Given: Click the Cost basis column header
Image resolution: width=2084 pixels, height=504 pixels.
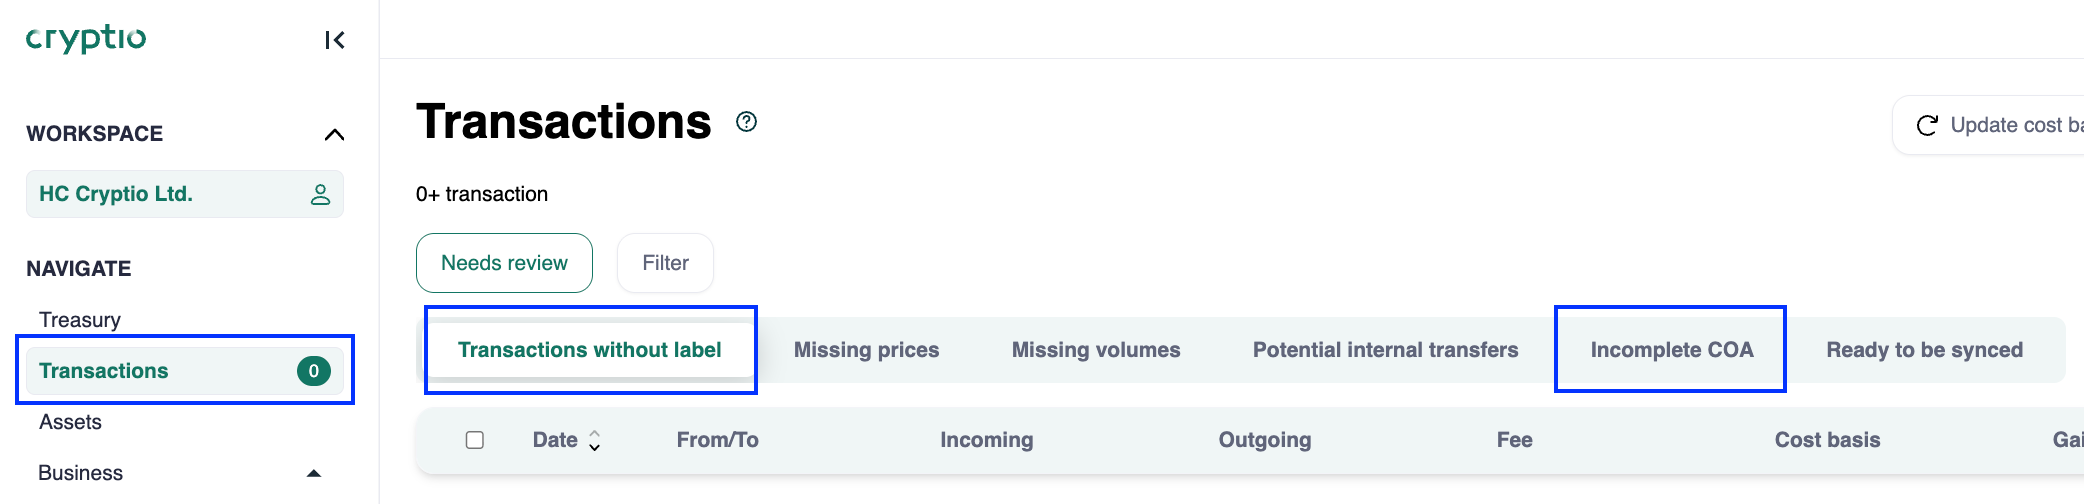Looking at the screenshot, I should tap(1827, 440).
